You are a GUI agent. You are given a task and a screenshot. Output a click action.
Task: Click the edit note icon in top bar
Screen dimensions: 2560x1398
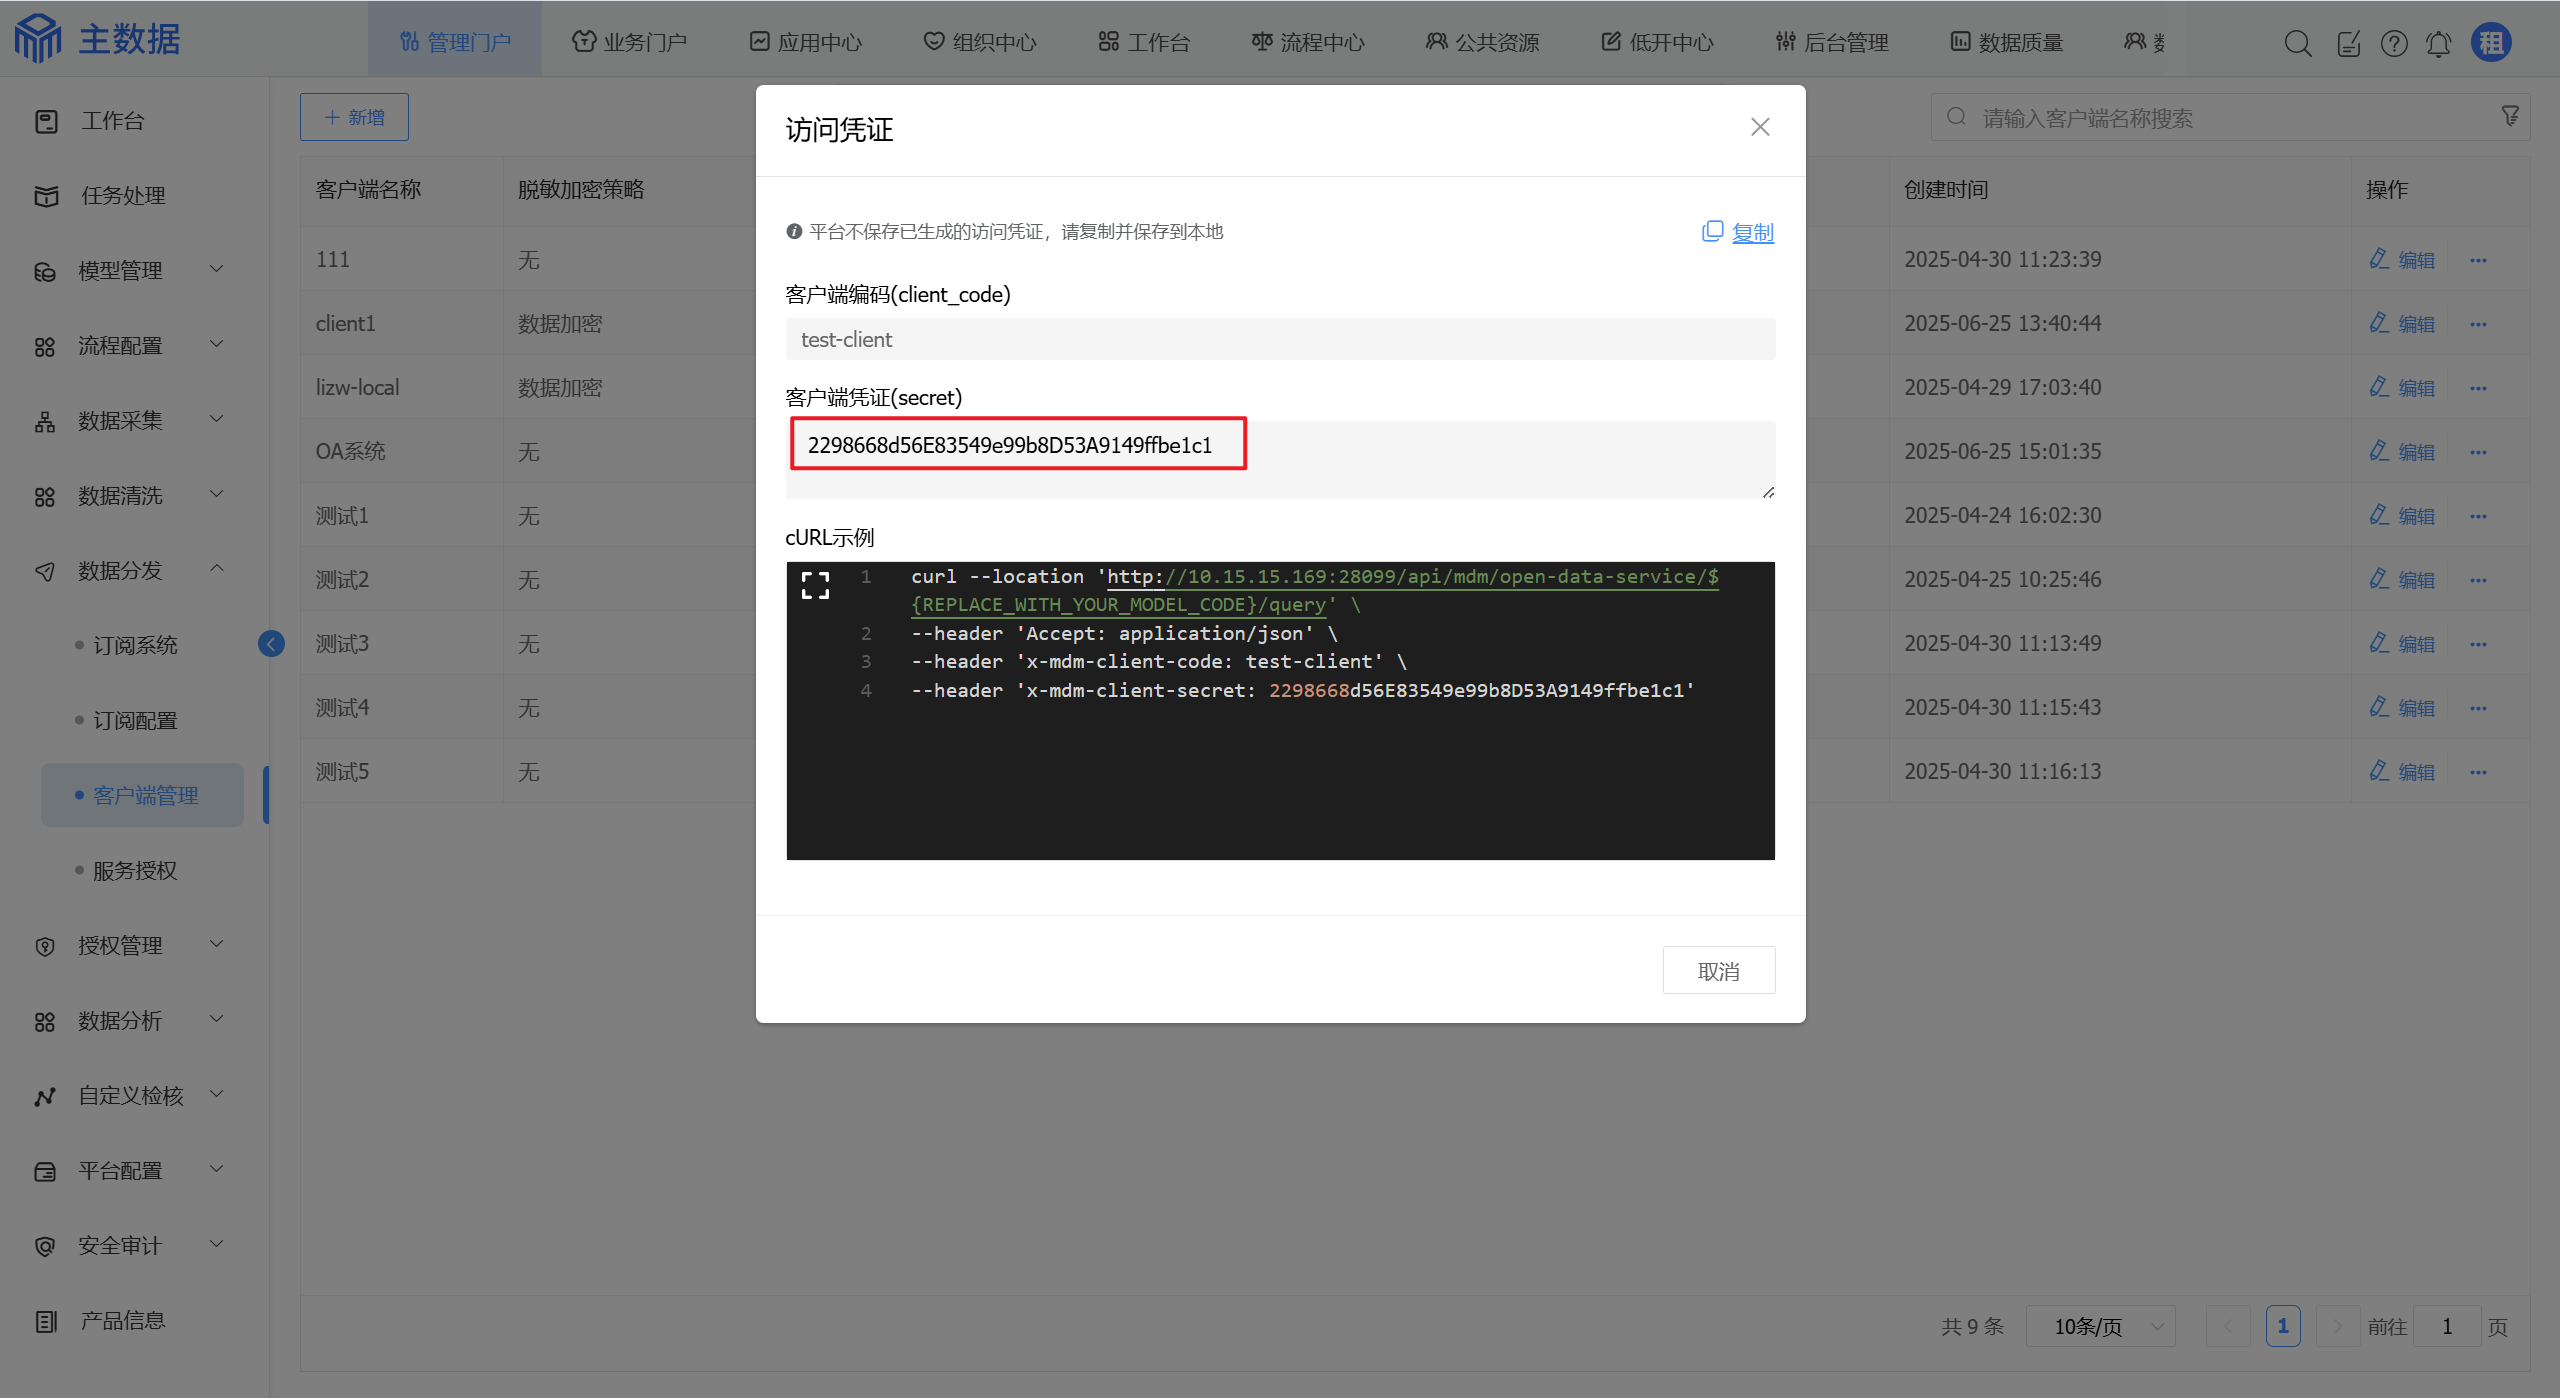[x=2348, y=43]
